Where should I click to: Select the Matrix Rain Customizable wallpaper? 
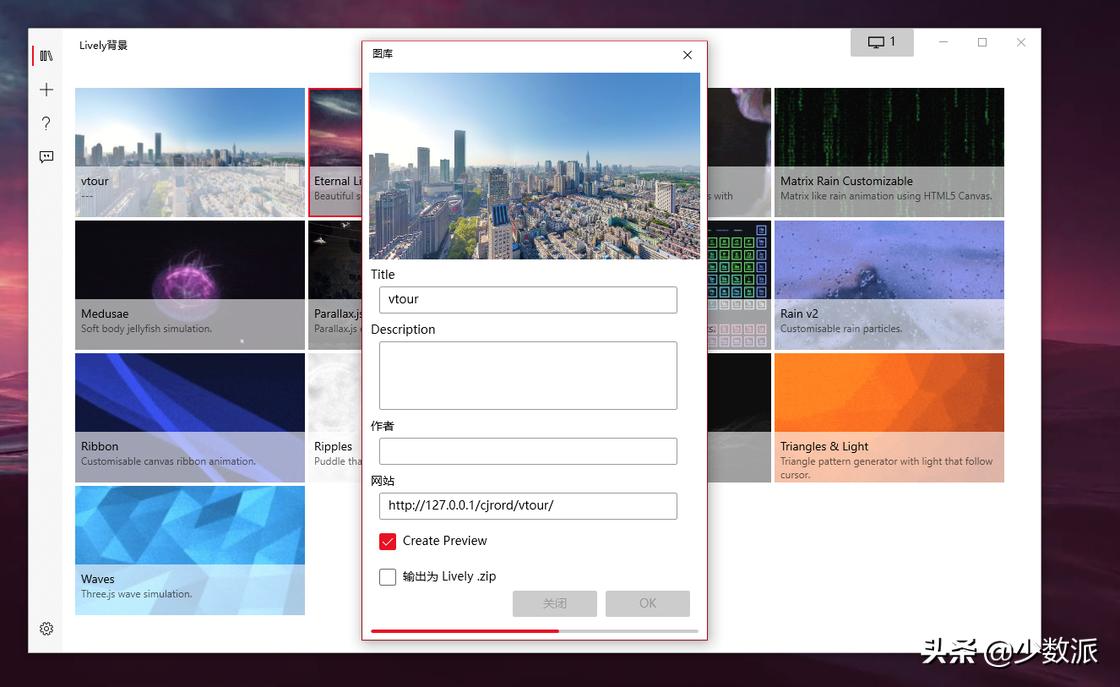pyautogui.click(x=888, y=150)
